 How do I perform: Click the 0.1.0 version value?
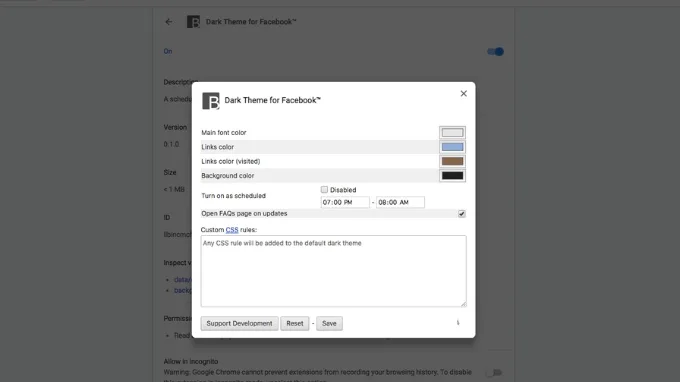click(x=171, y=144)
